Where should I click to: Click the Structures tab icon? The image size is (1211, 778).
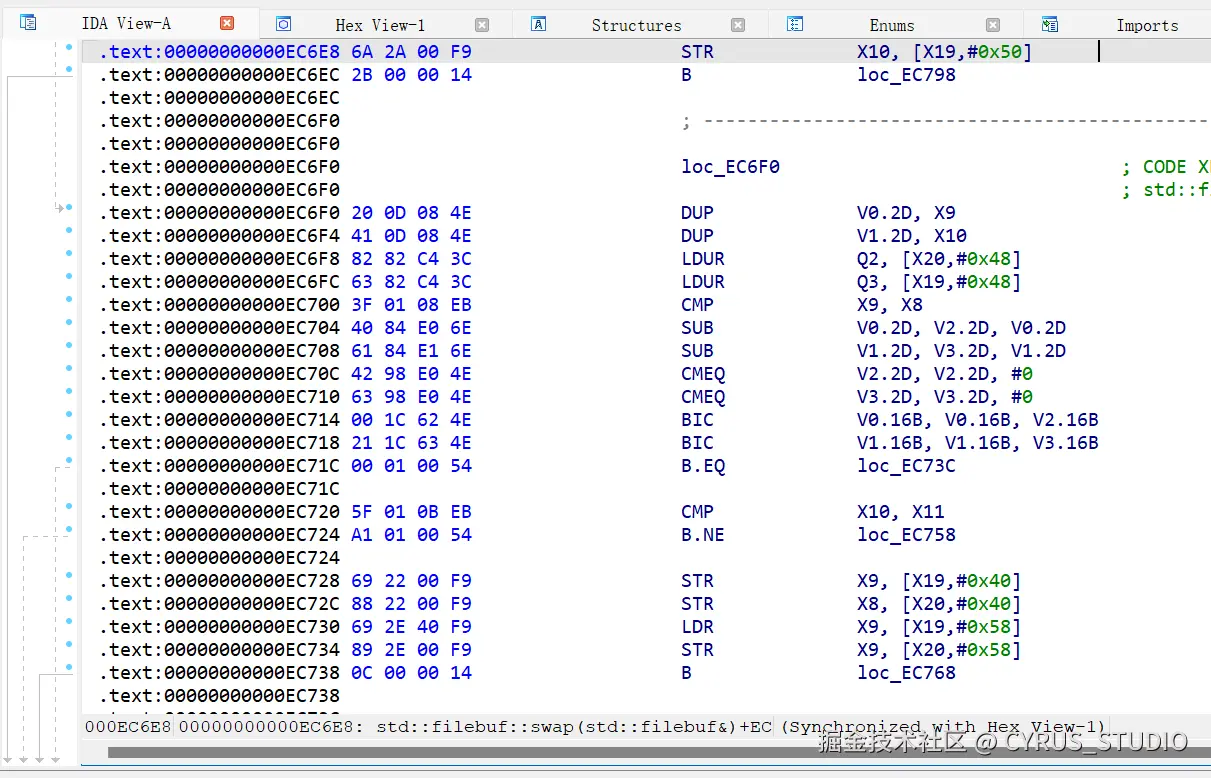click(x=538, y=24)
